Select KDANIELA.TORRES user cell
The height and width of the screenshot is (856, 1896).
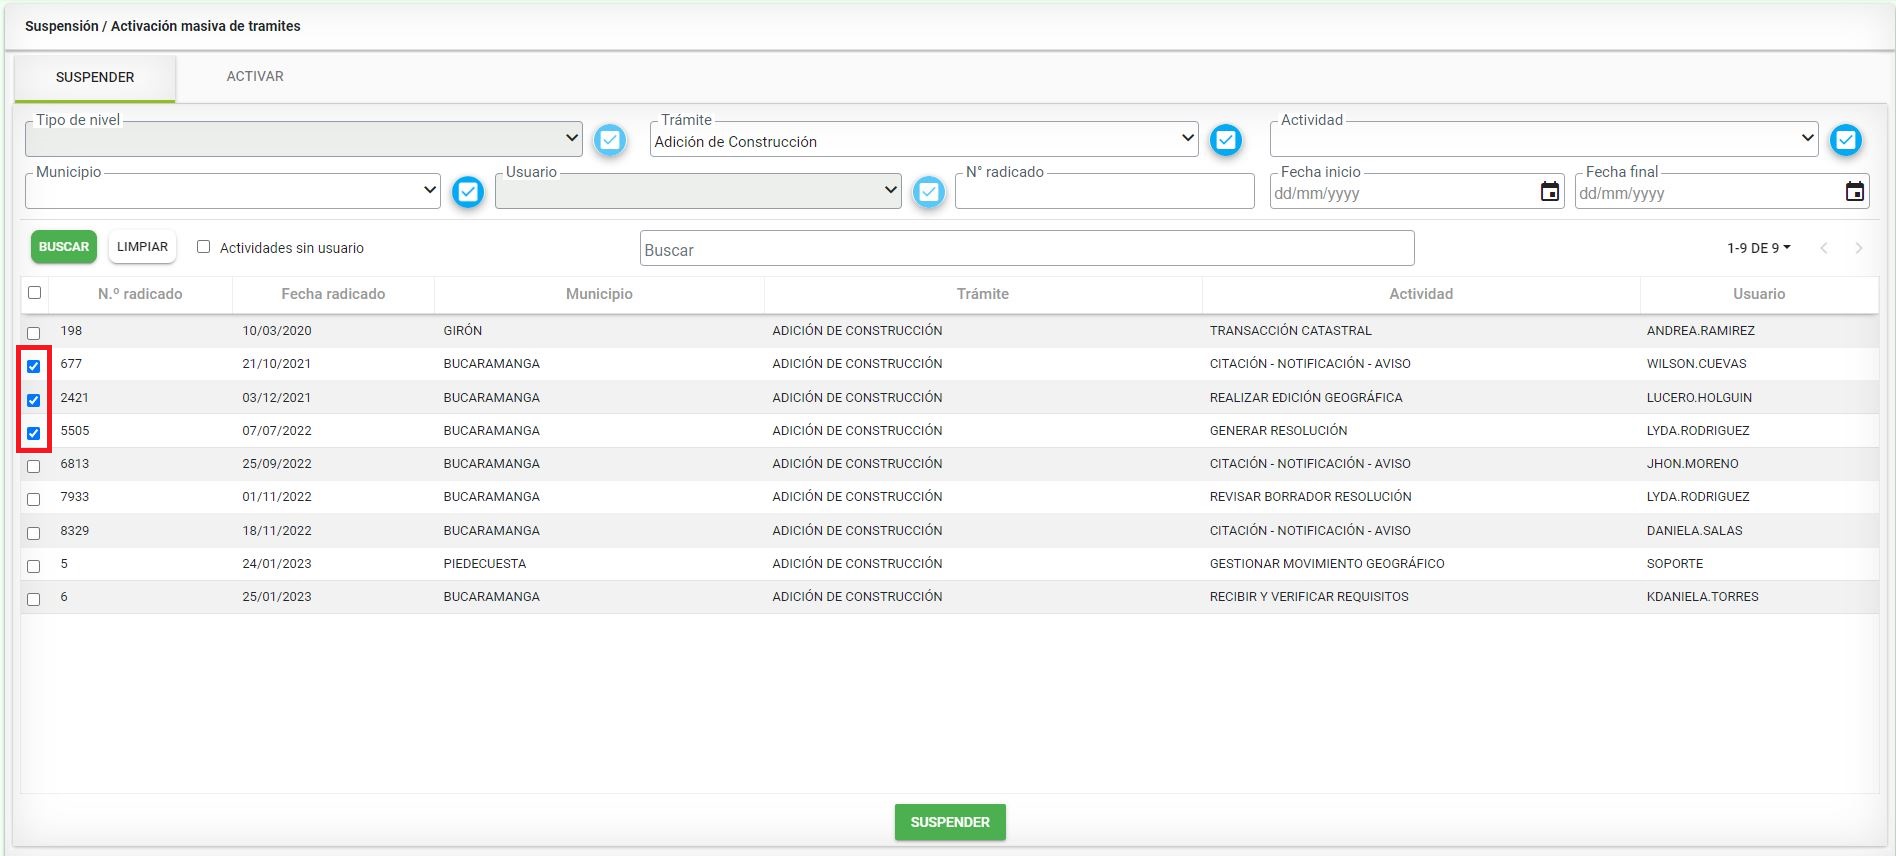pos(1703,597)
